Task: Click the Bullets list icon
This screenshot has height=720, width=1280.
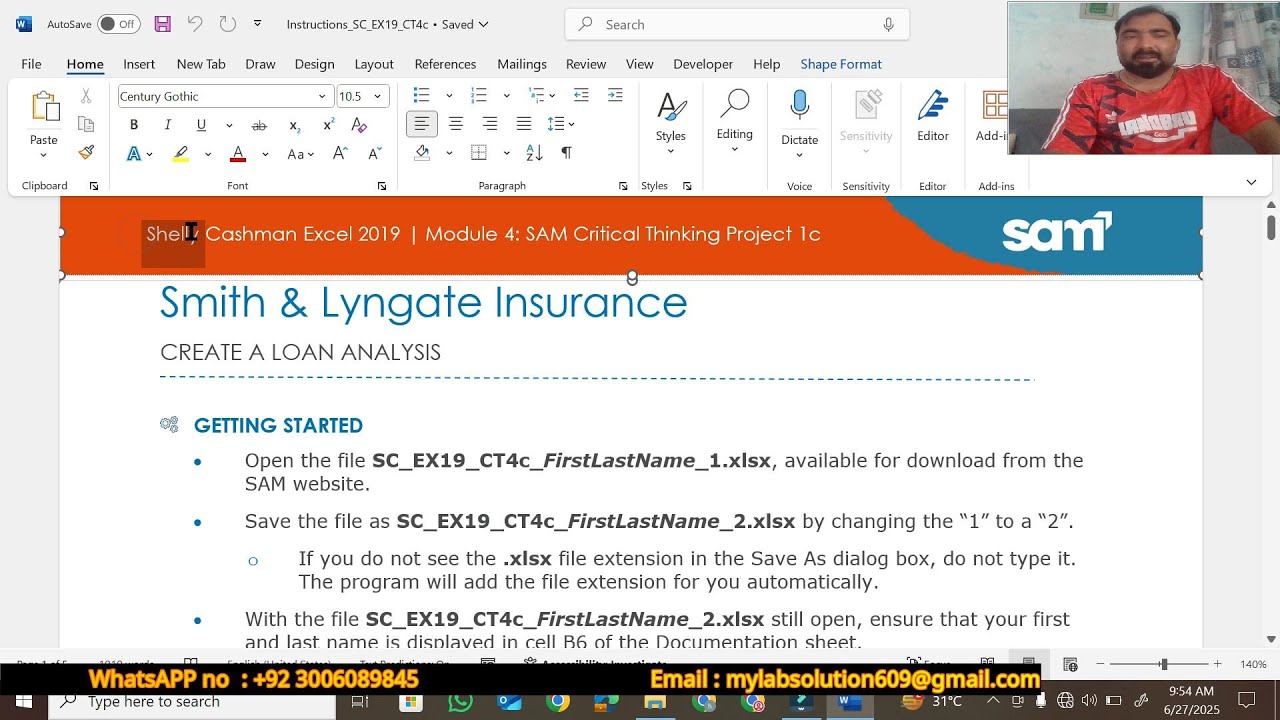Action: 422,95
